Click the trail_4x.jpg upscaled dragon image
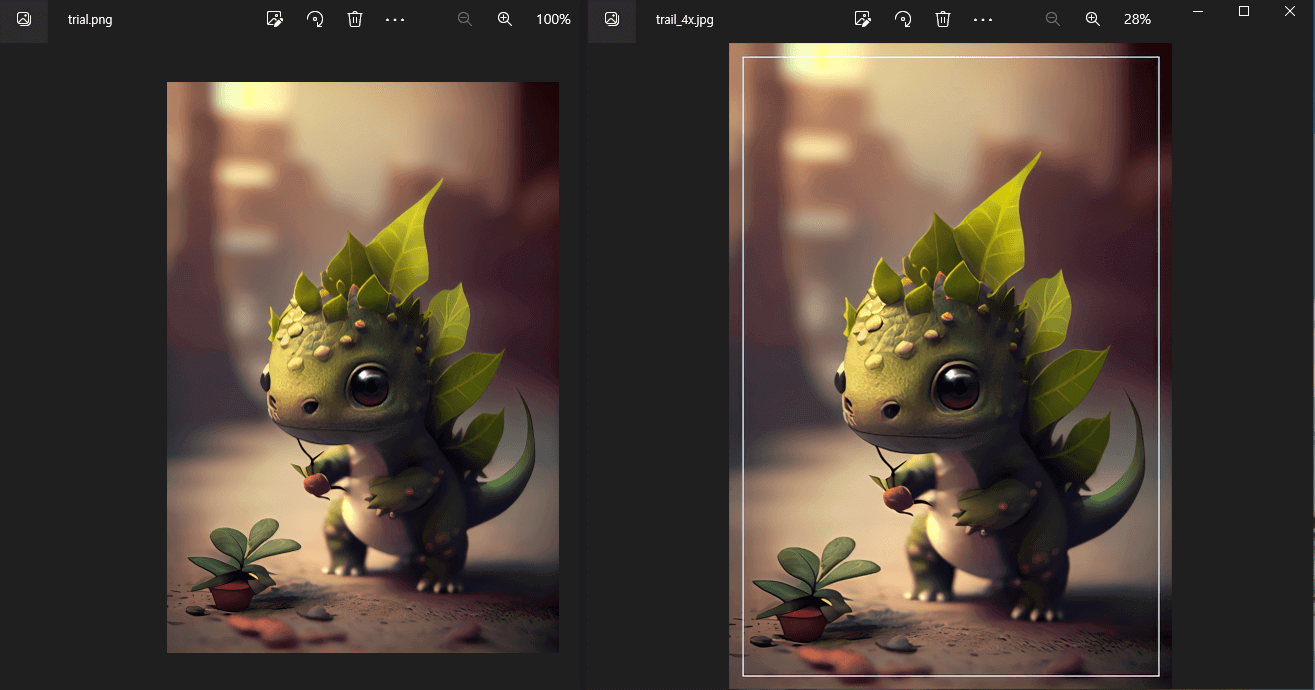Image resolution: width=1315 pixels, height=690 pixels. [950, 366]
